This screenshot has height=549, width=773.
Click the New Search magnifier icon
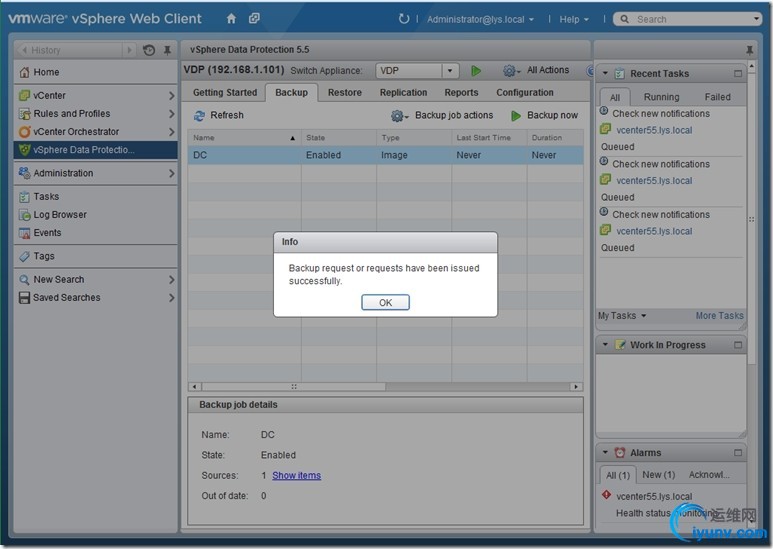24,279
